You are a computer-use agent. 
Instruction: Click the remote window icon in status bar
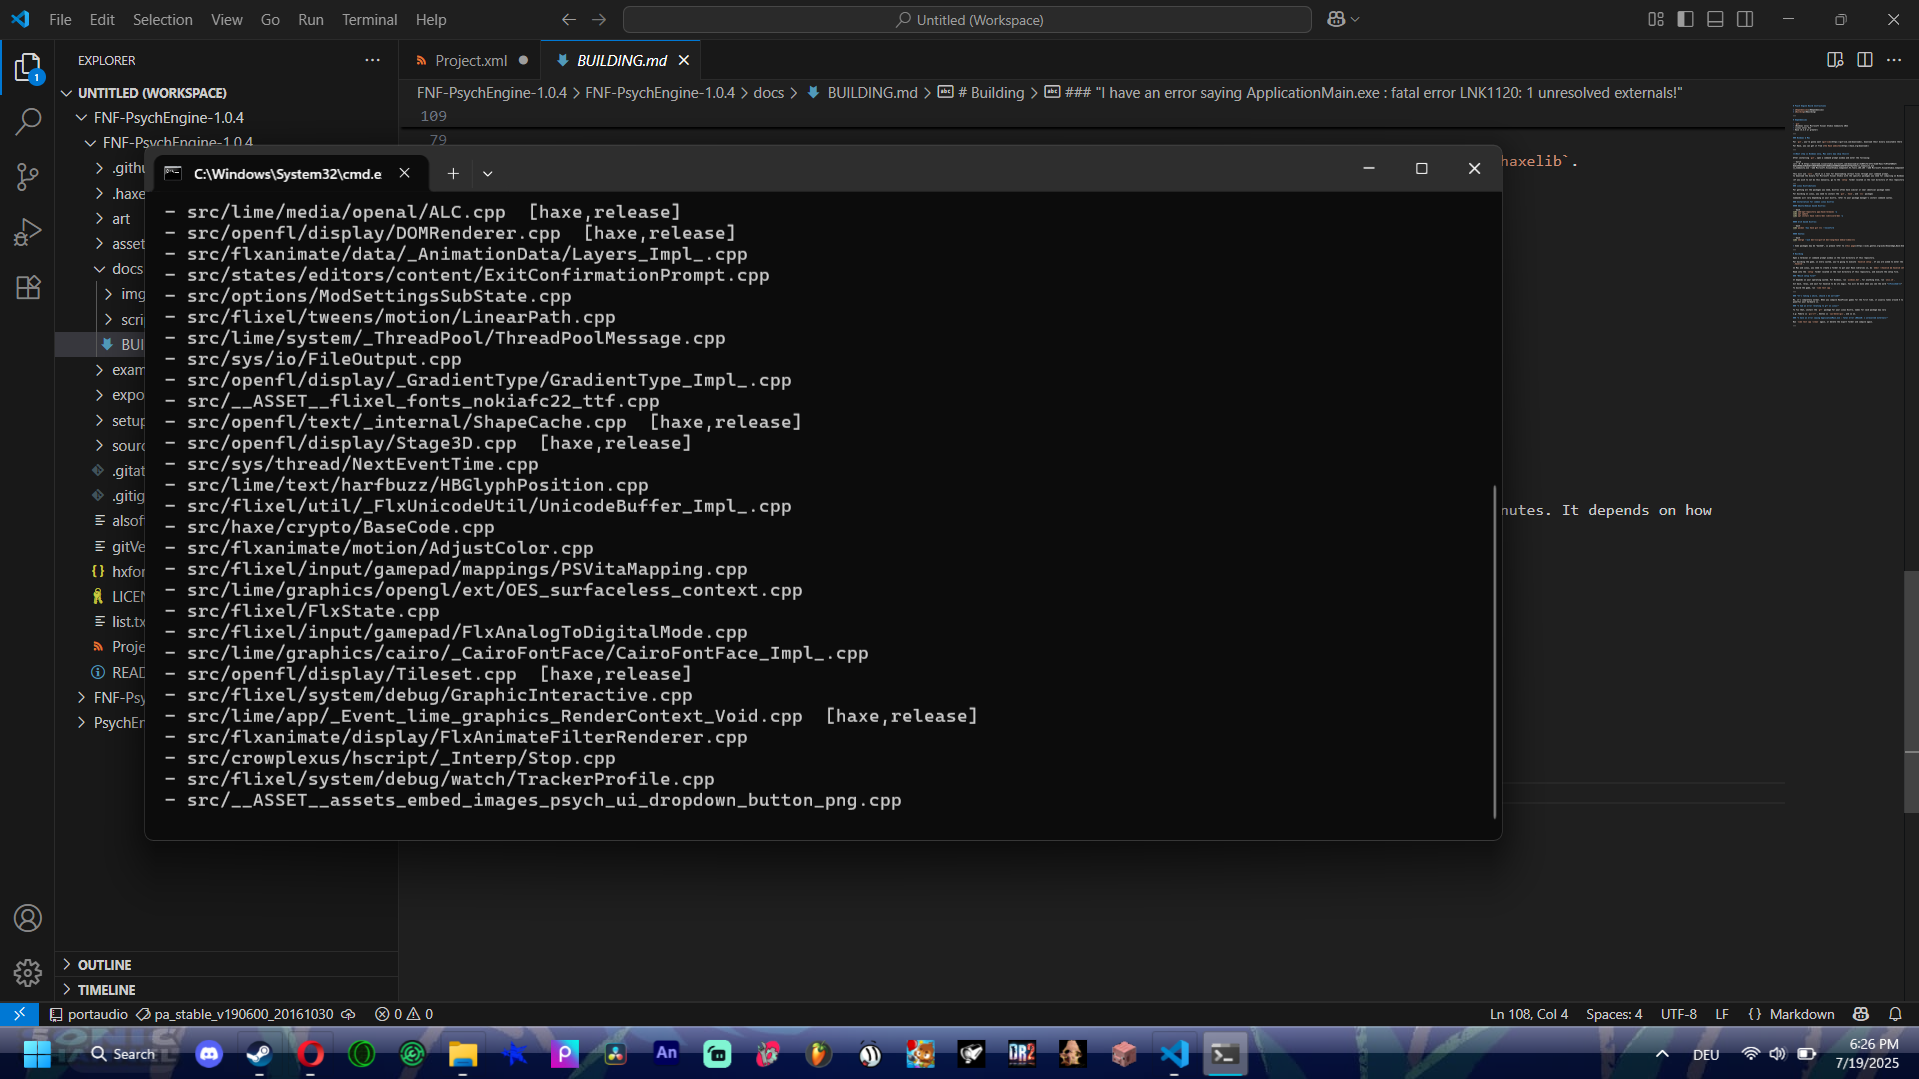click(19, 1014)
